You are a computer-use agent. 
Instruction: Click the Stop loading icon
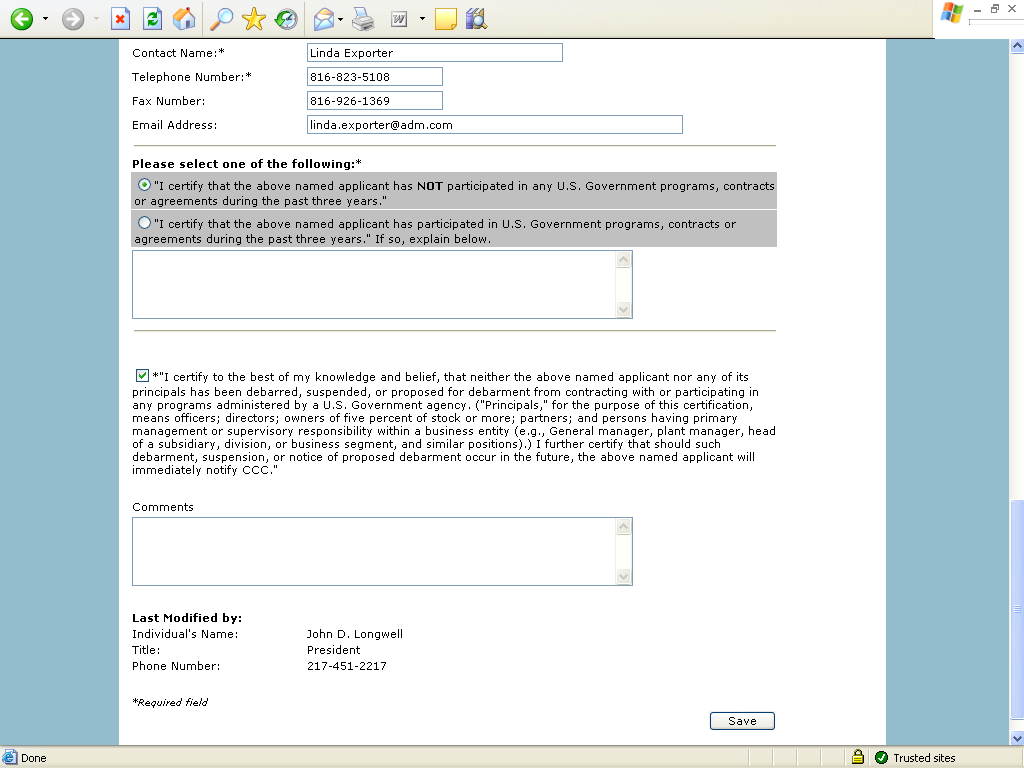[120, 19]
